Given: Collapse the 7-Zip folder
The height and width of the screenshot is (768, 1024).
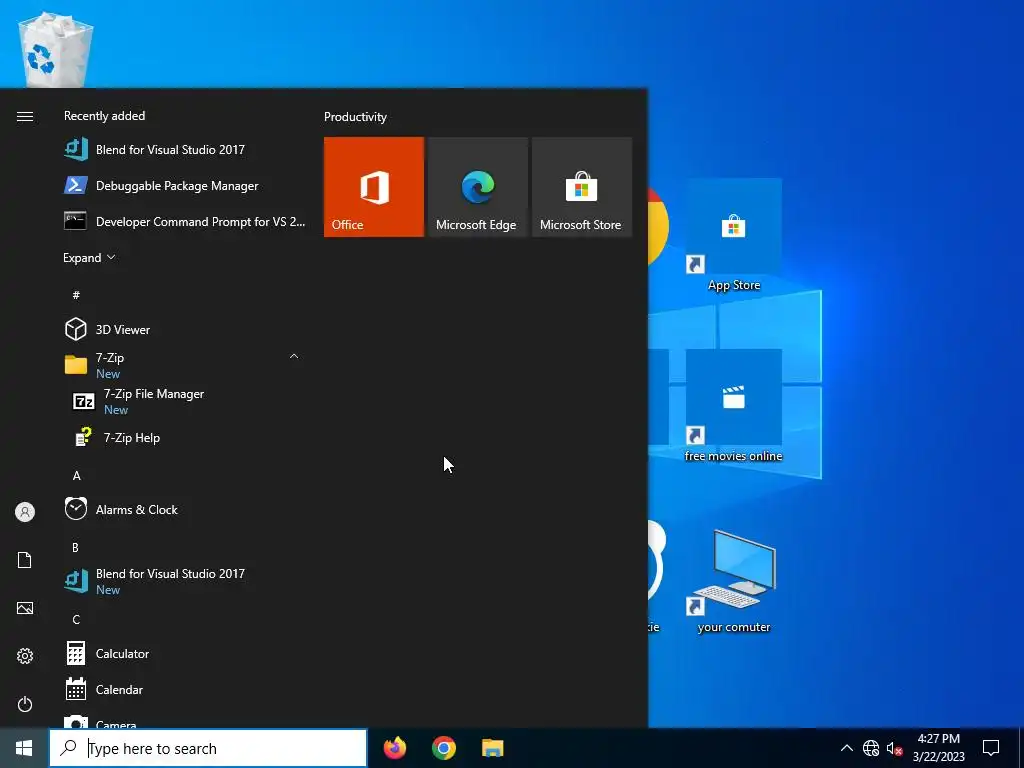Looking at the screenshot, I should (x=294, y=357).
